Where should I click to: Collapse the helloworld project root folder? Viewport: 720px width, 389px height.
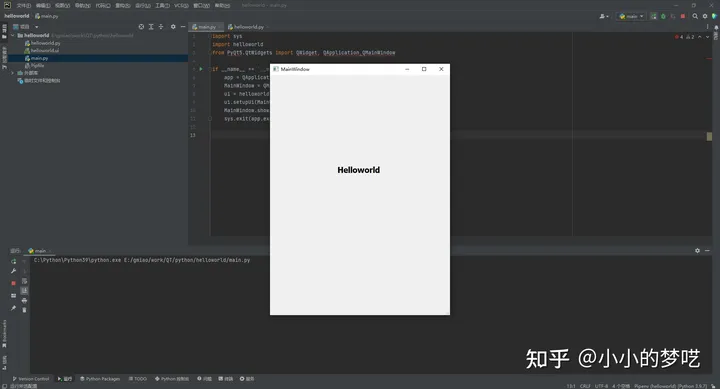click(x=13, y=35)
